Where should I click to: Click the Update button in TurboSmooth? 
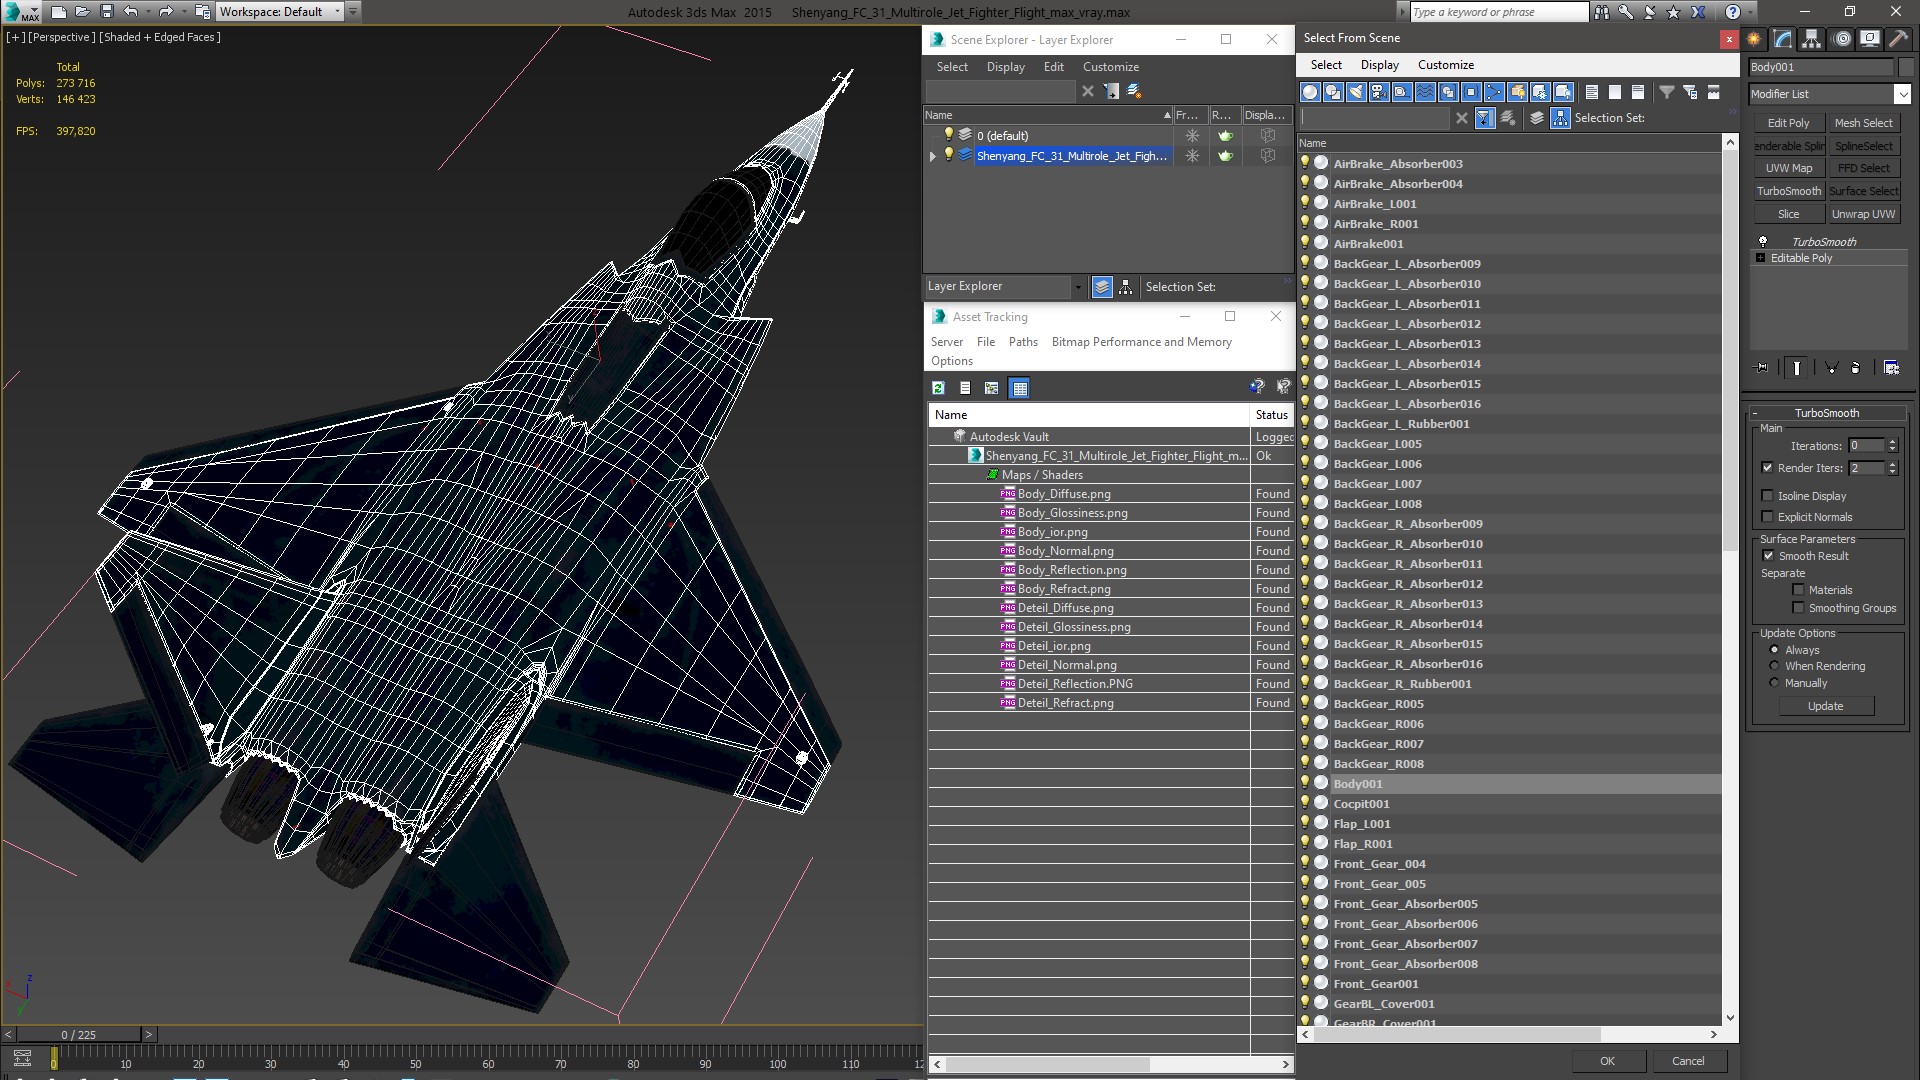1826,706
